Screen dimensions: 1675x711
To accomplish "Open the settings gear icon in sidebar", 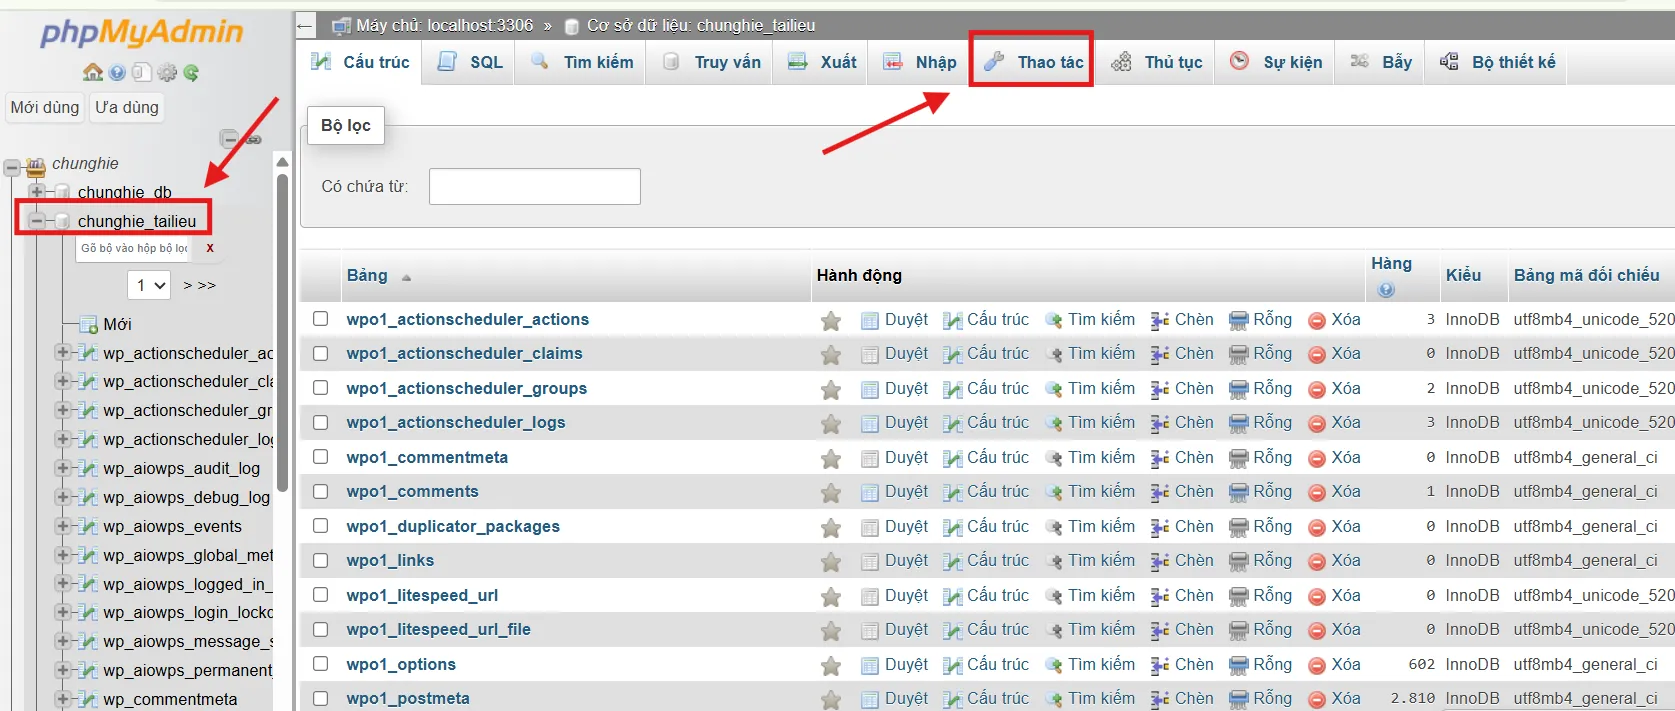I will coord(167,72).
